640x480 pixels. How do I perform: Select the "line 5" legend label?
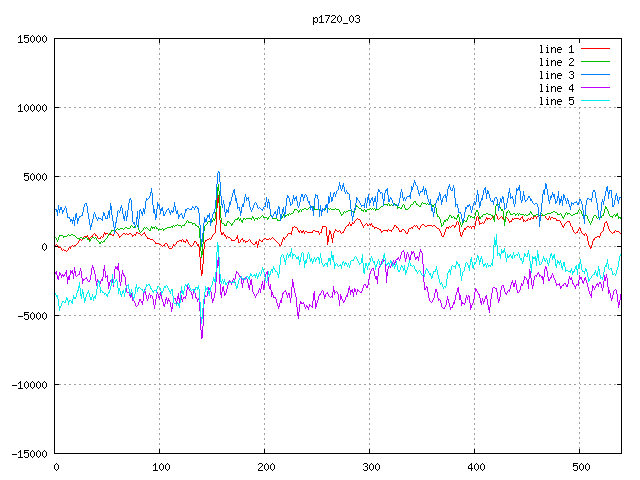556,101
